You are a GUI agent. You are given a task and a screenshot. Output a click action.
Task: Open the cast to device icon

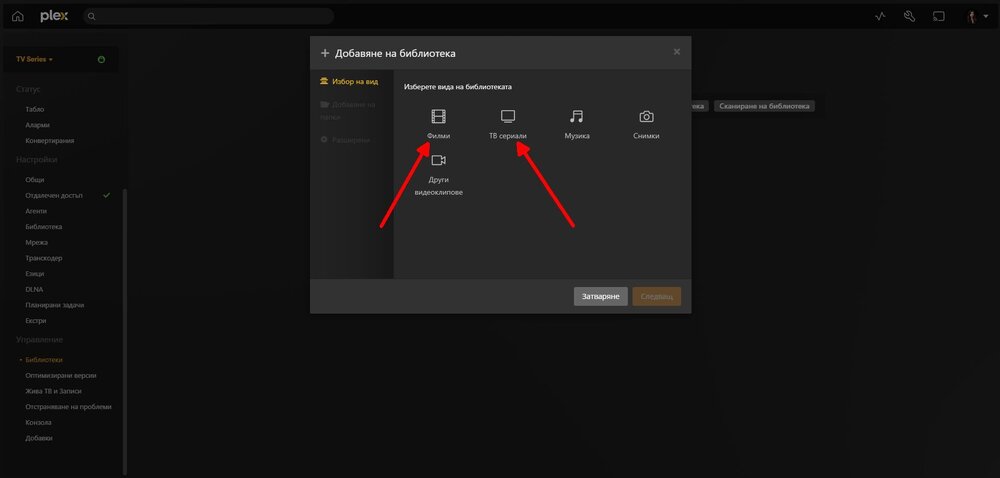939,17
